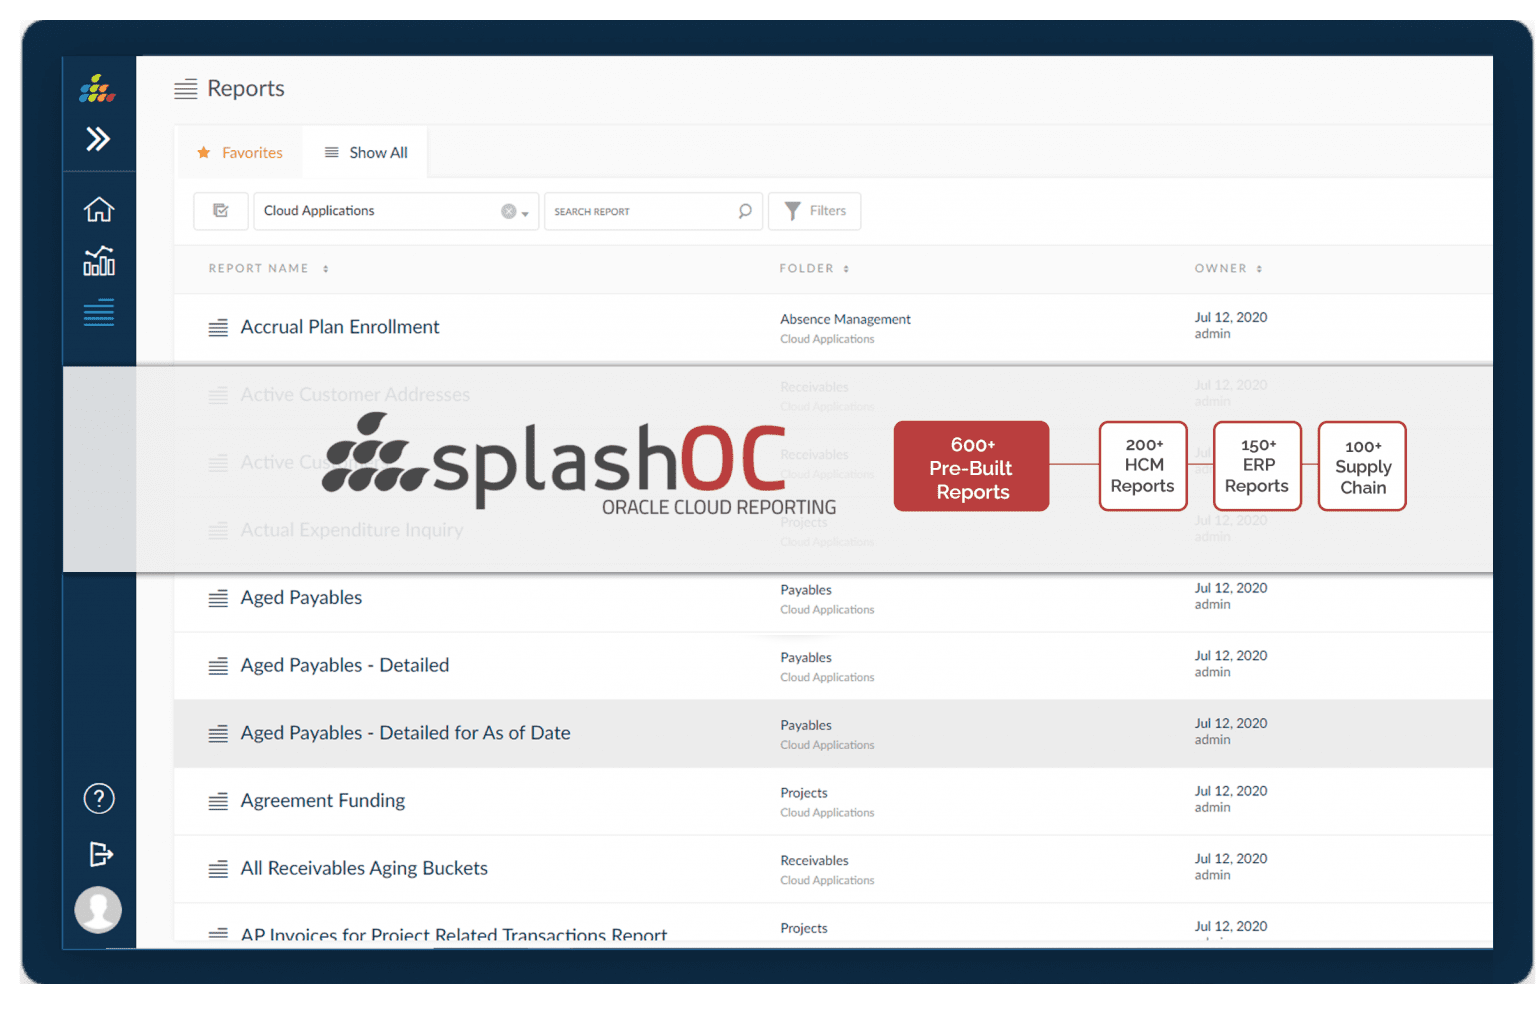
Task: Toggle Report Name sort order
Action: (325, 268)
